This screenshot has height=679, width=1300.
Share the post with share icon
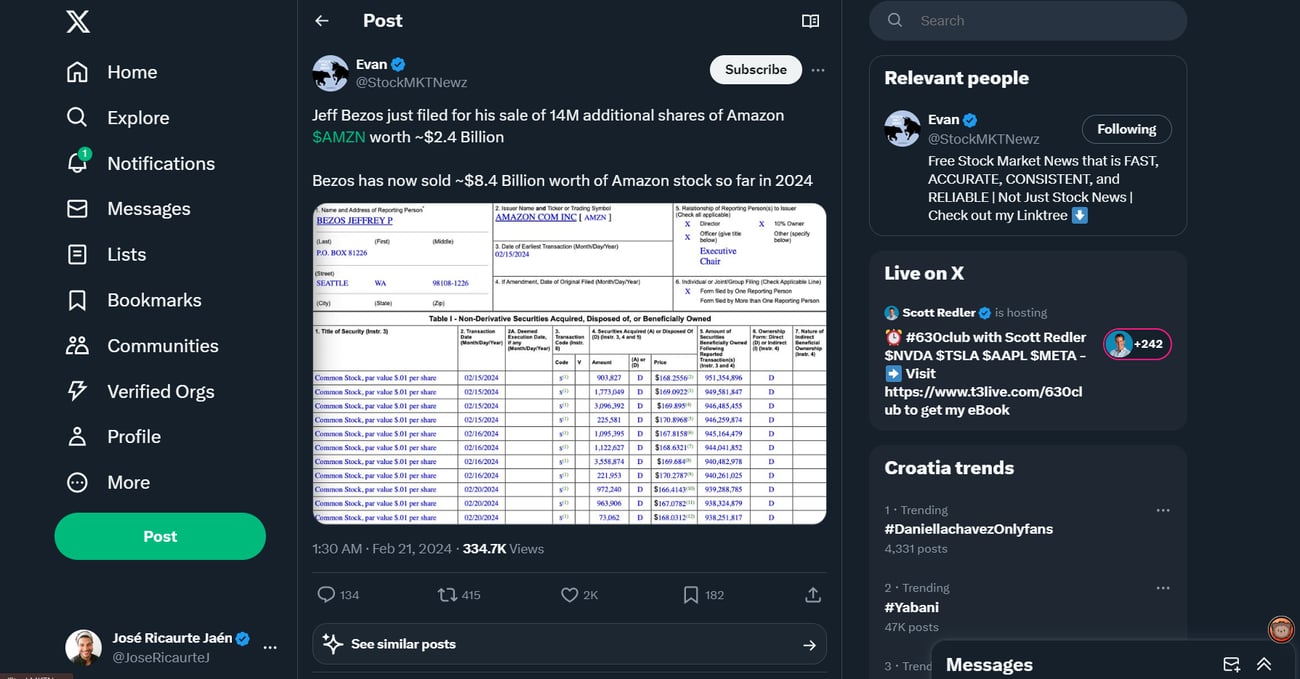pos(813,595)
